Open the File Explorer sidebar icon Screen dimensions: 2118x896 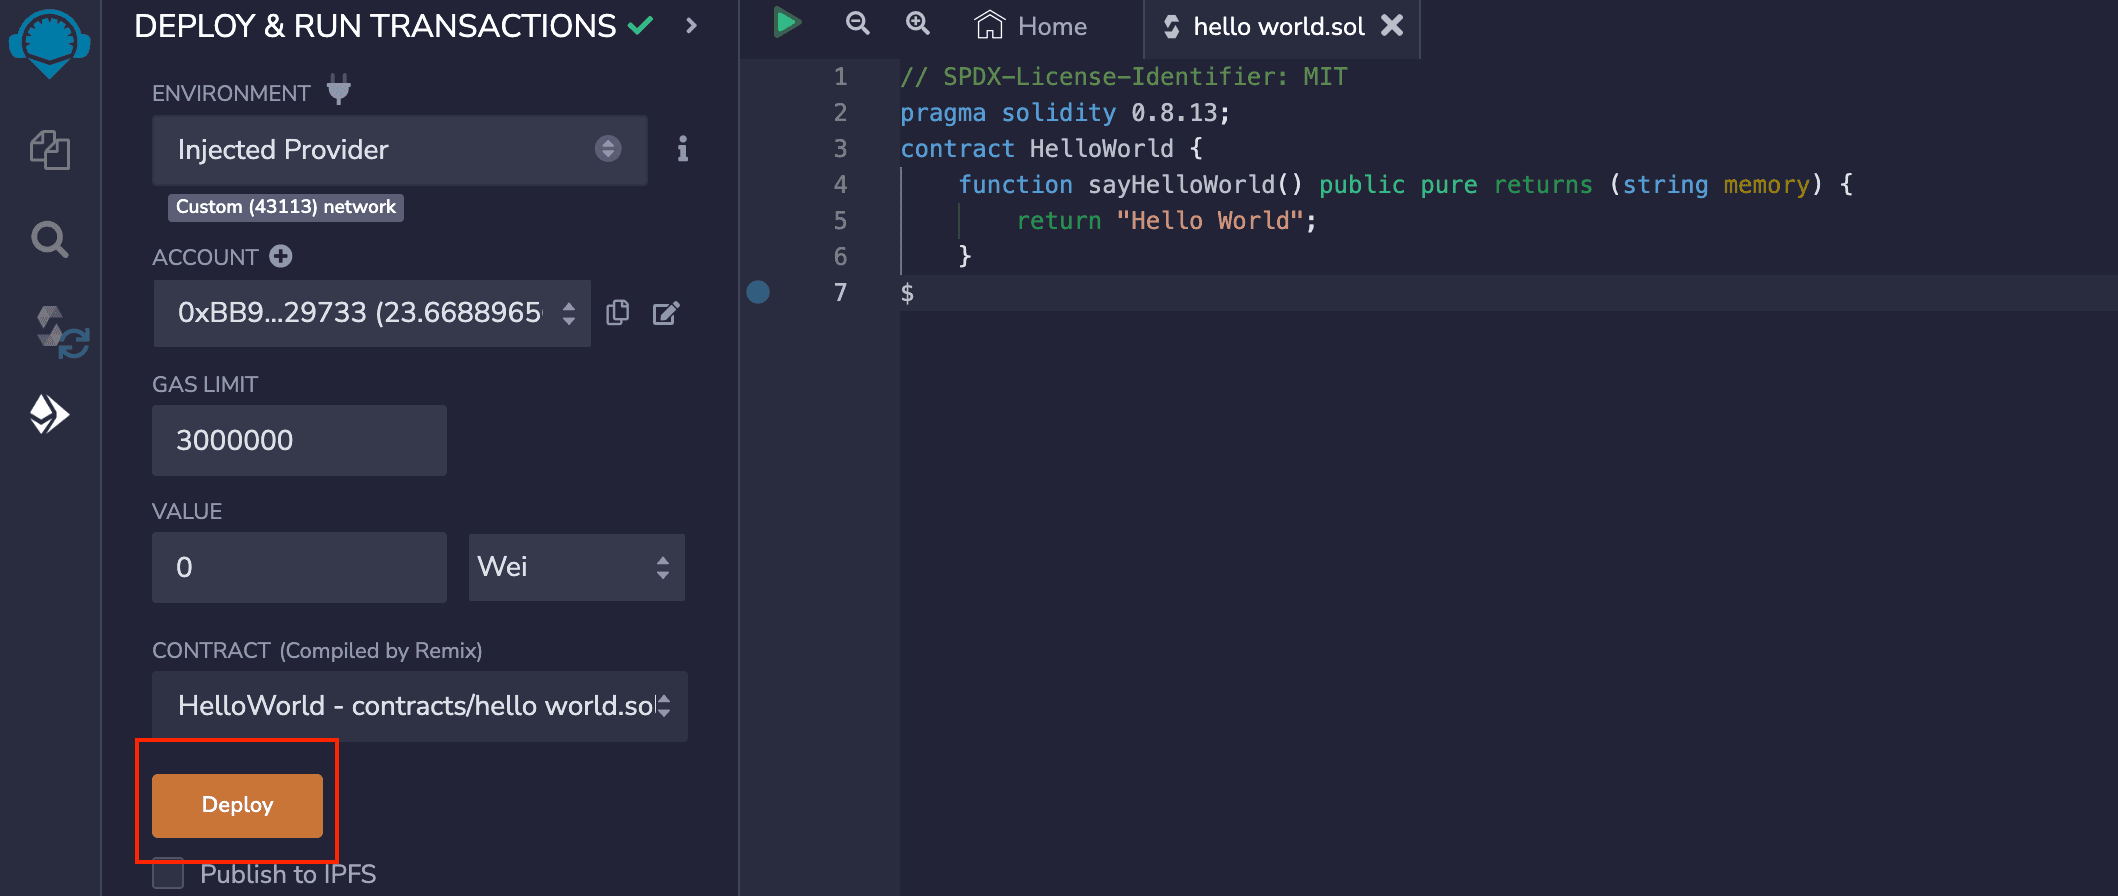click(x=49, y=151)
